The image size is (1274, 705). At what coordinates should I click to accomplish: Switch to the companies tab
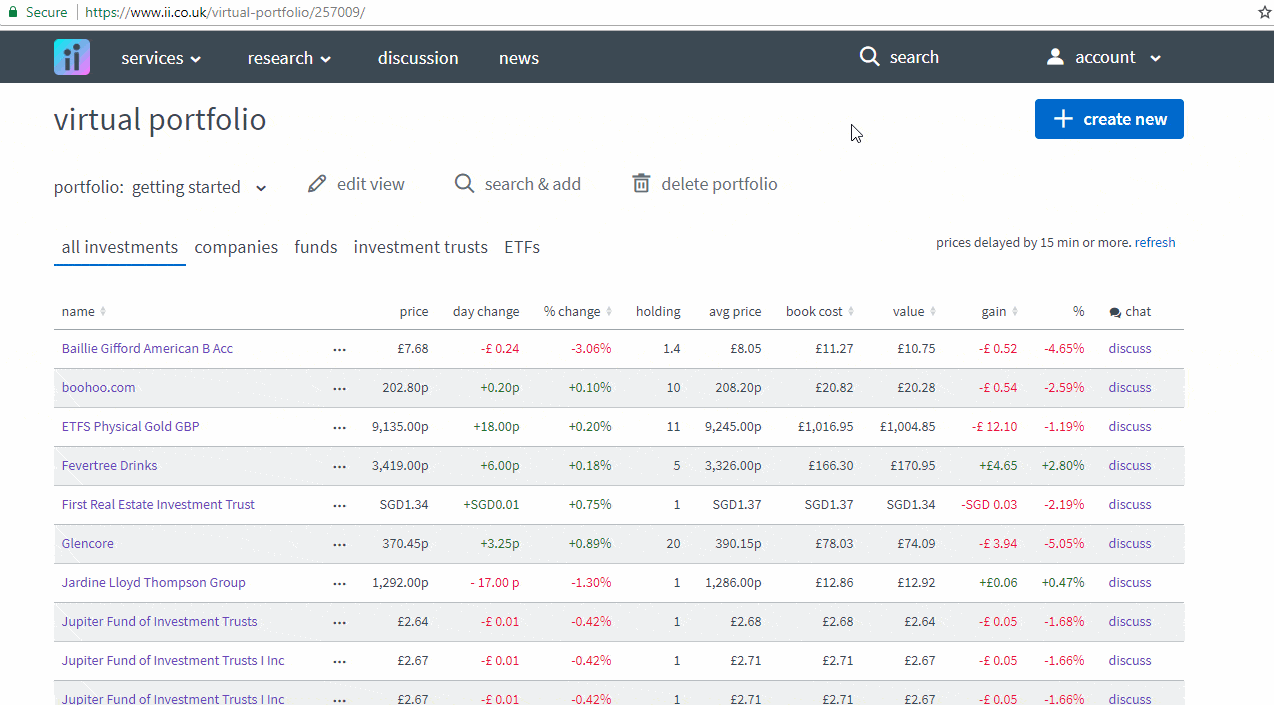(236, 247)
